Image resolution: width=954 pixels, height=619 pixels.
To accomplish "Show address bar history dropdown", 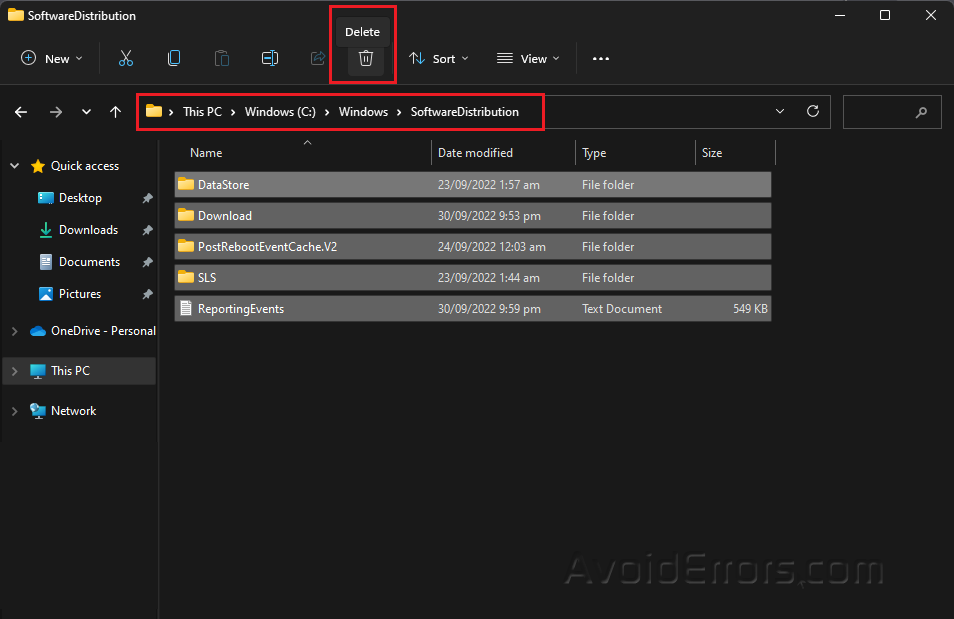I will [780, 112].
